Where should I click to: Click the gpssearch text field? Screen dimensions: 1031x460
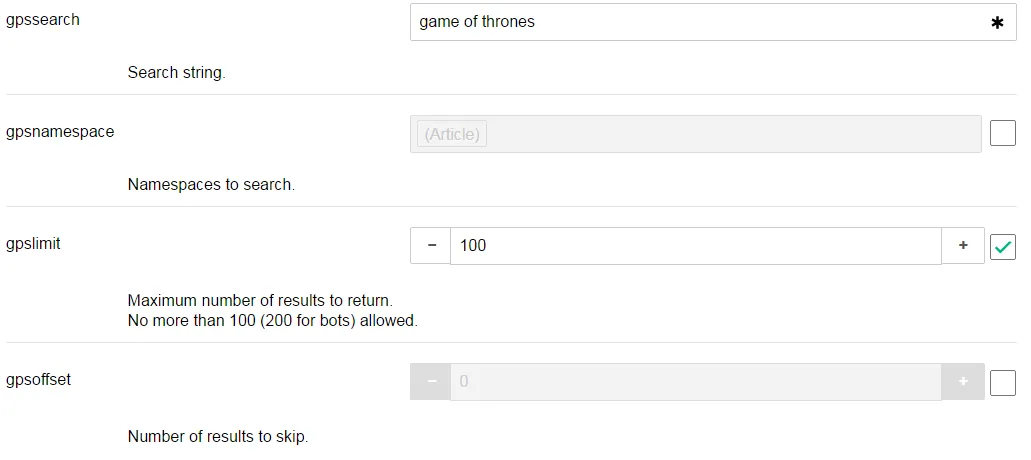(713, 22)
